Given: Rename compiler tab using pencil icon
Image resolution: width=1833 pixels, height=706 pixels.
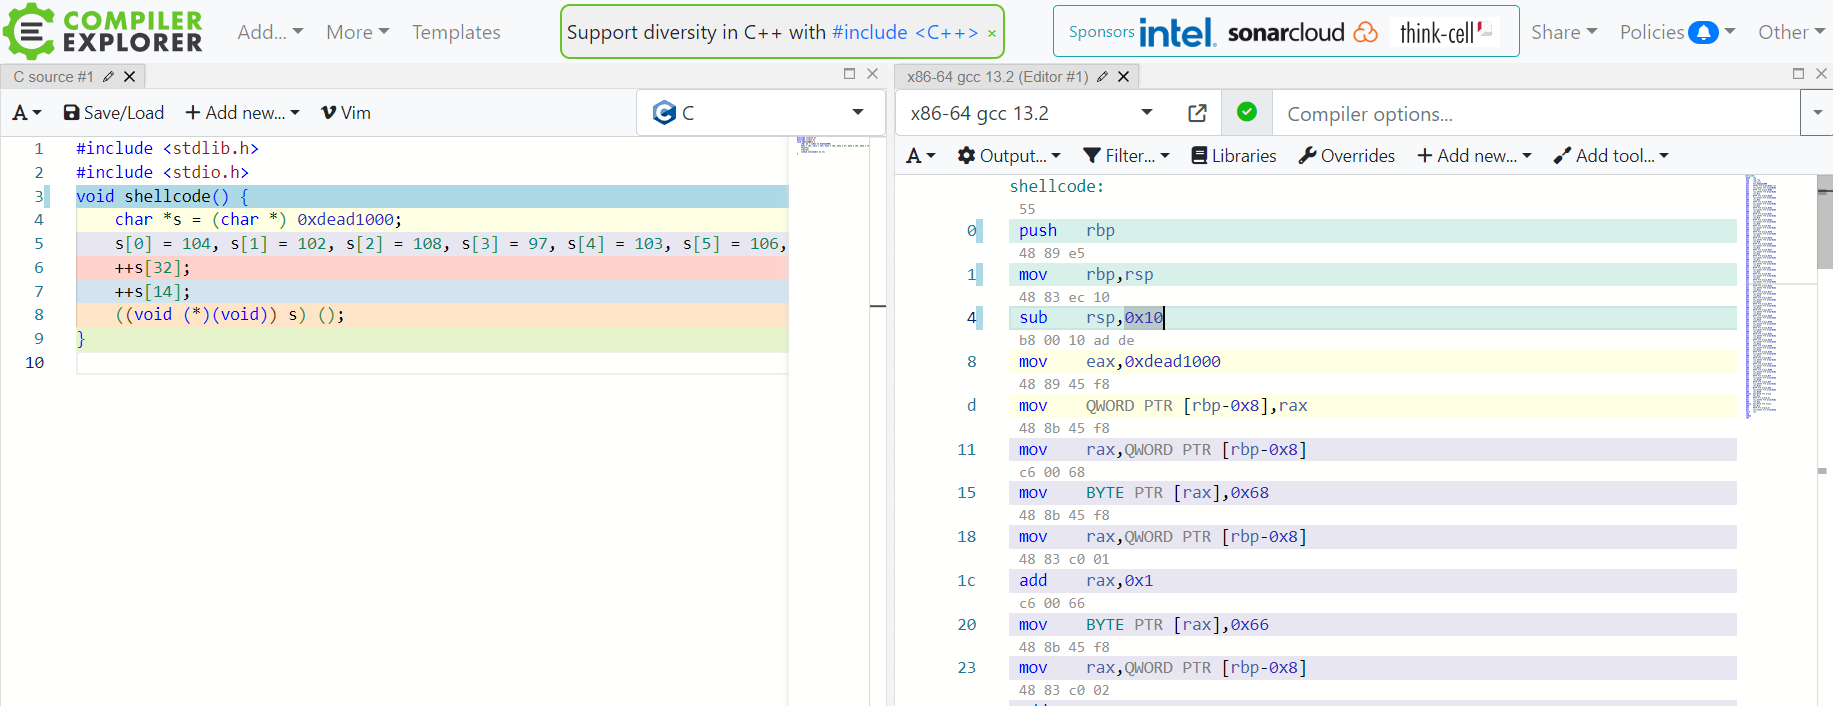Looking at the screenshot, I should tap(1102, 76).
